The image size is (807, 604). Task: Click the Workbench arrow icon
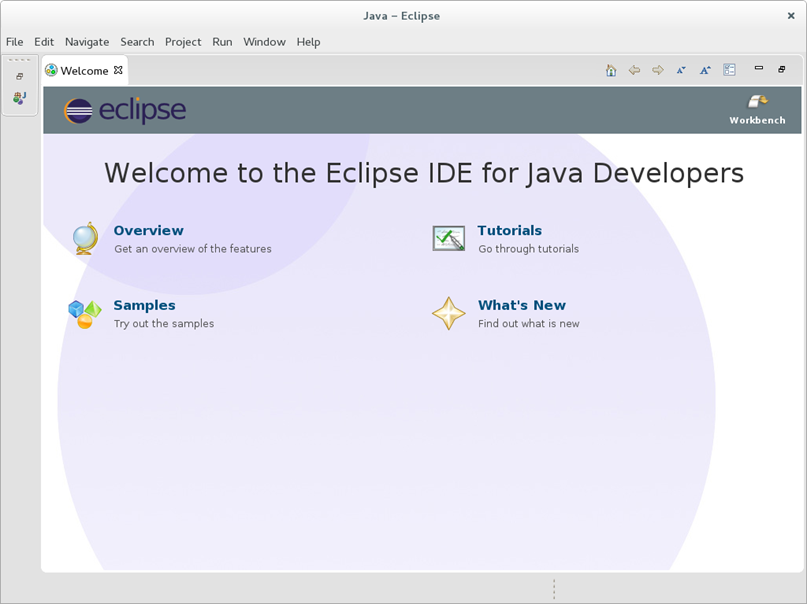click(757, 102)
